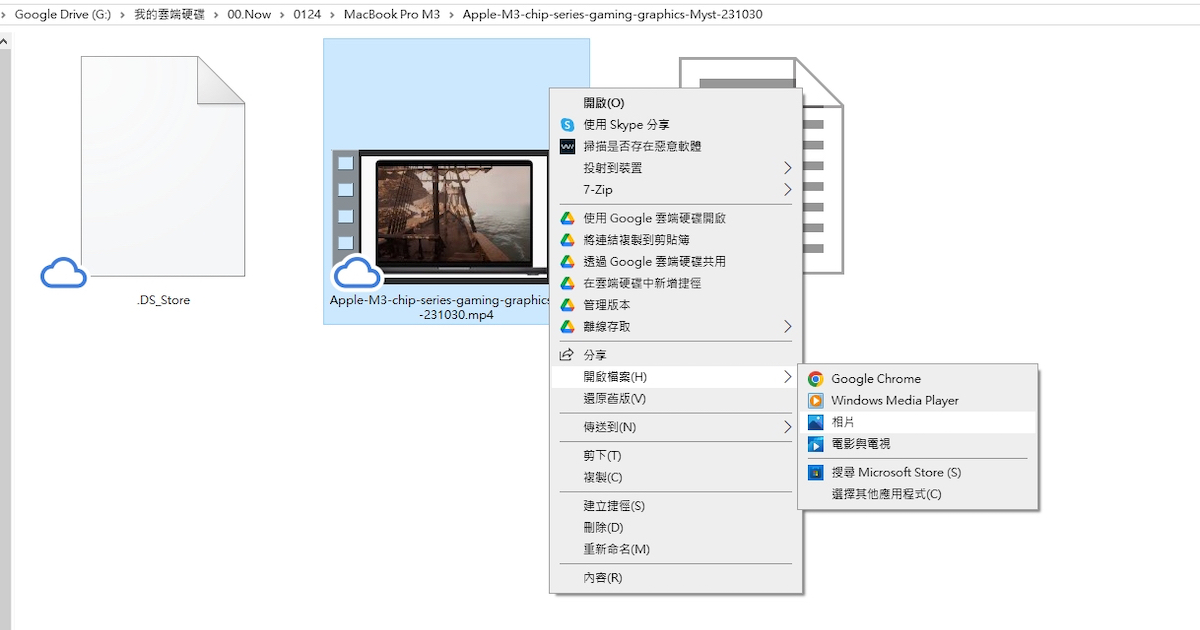Choose 剪下(T)
This screenshot has height=630, width=1200.
click(676, 456)
